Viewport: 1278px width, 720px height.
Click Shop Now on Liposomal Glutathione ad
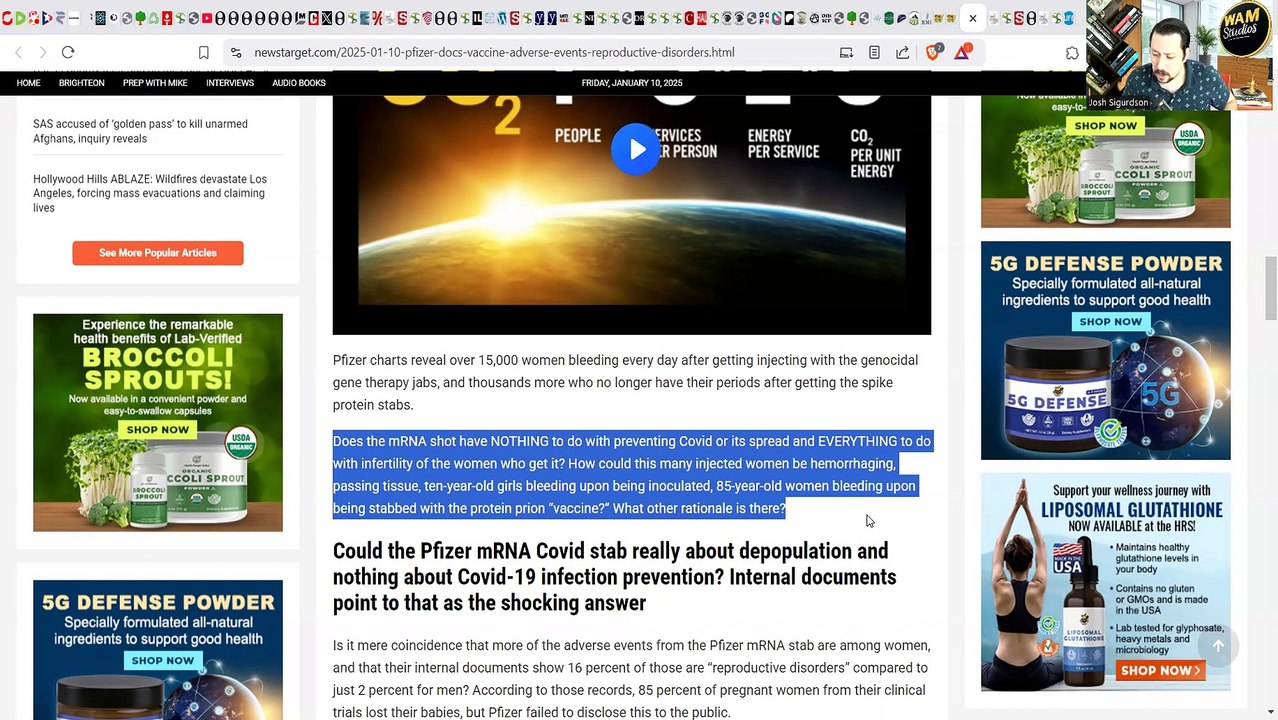coord(1160,670)
